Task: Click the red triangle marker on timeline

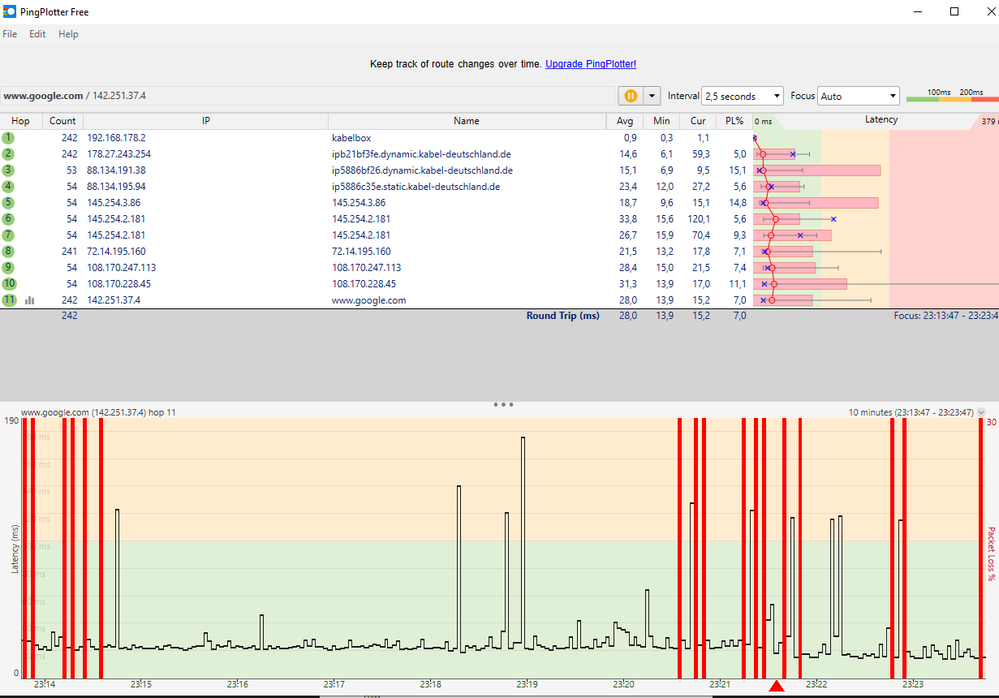Action: [776, 685]
